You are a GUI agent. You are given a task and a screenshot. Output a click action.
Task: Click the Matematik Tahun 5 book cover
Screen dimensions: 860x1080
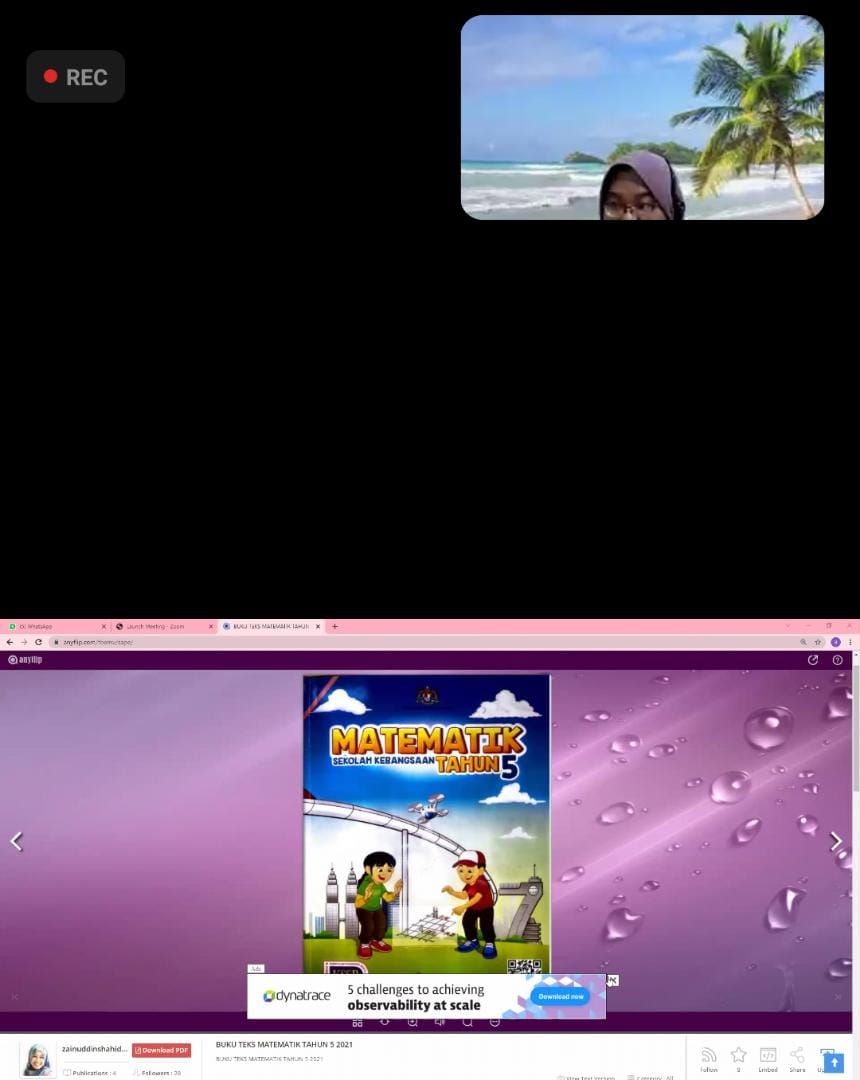coord(427,824)
